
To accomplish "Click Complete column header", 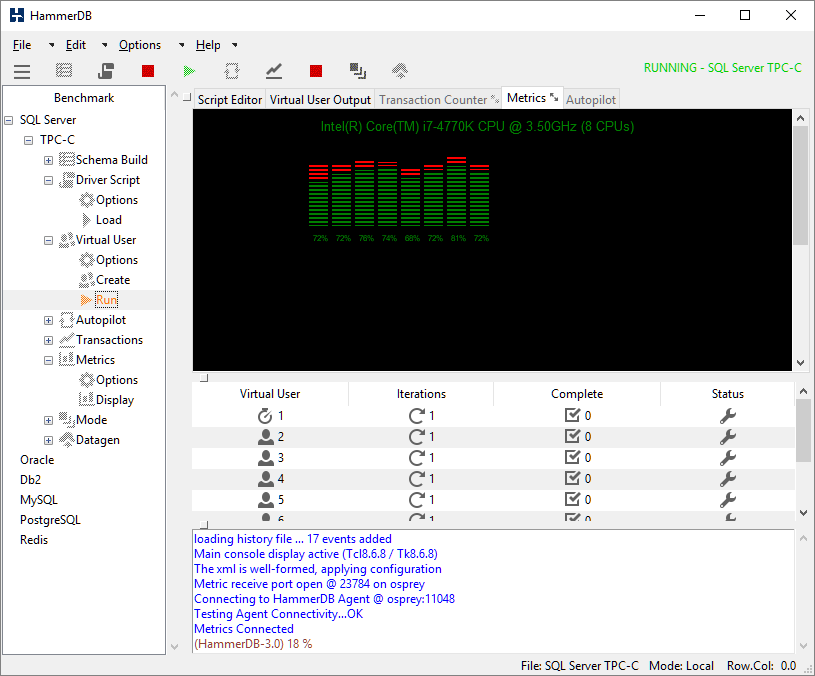I will tap(577, 394).
